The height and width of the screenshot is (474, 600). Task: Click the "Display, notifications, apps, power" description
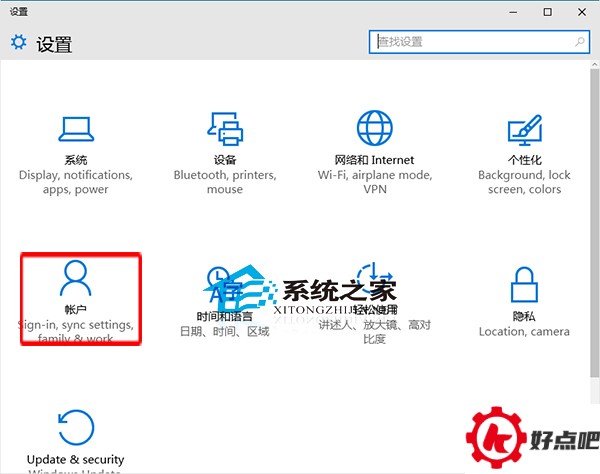pos(76,182)
